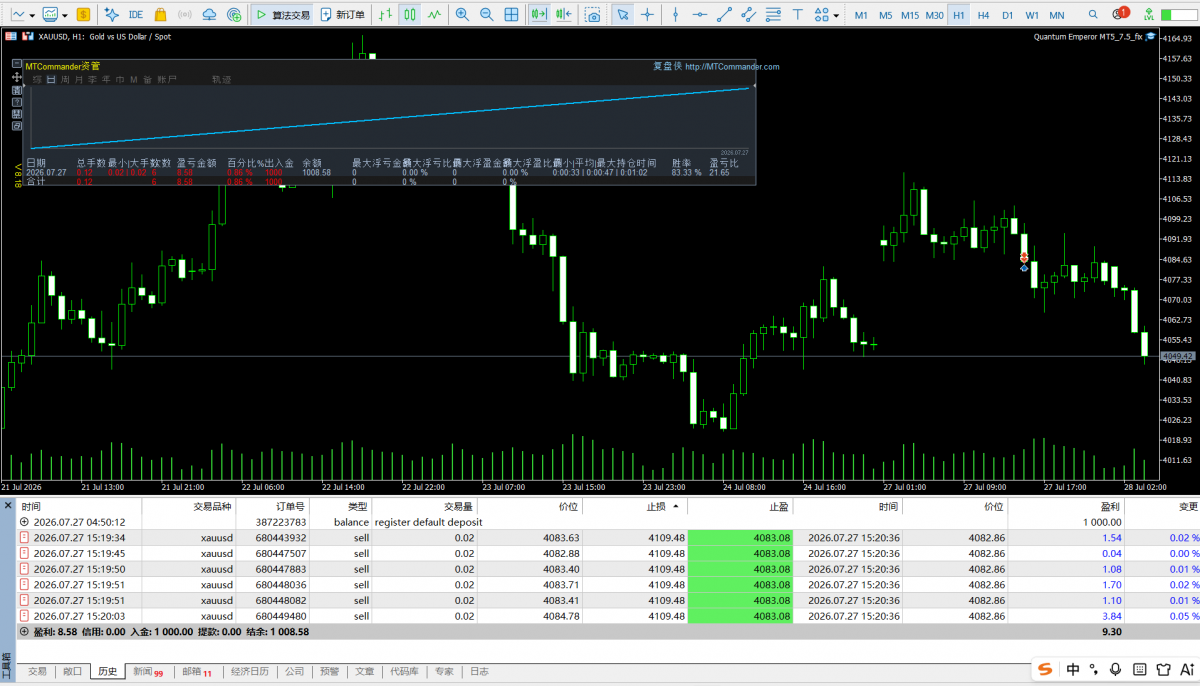Screen dimensions: 1200x686
Task: Click the 账户 option in MTCommander panel
Action: click(166, 79)
